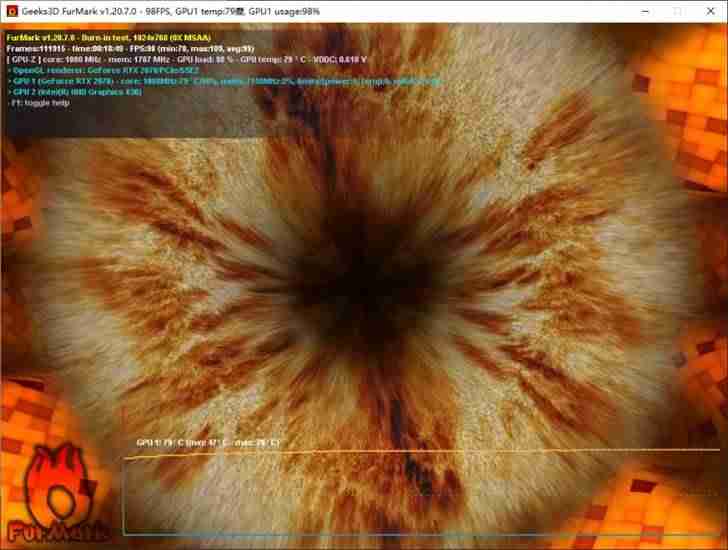Select the Frames and FPS statistics line
Screen dimensions: 728x550
[x=130, y=49]
